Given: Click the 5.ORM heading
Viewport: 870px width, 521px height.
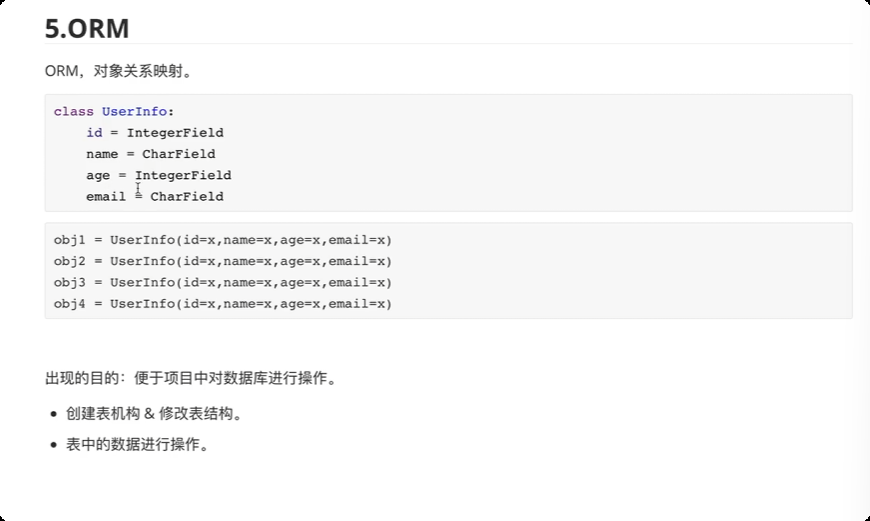Looking at the screenshot, I should pos(87,29).
